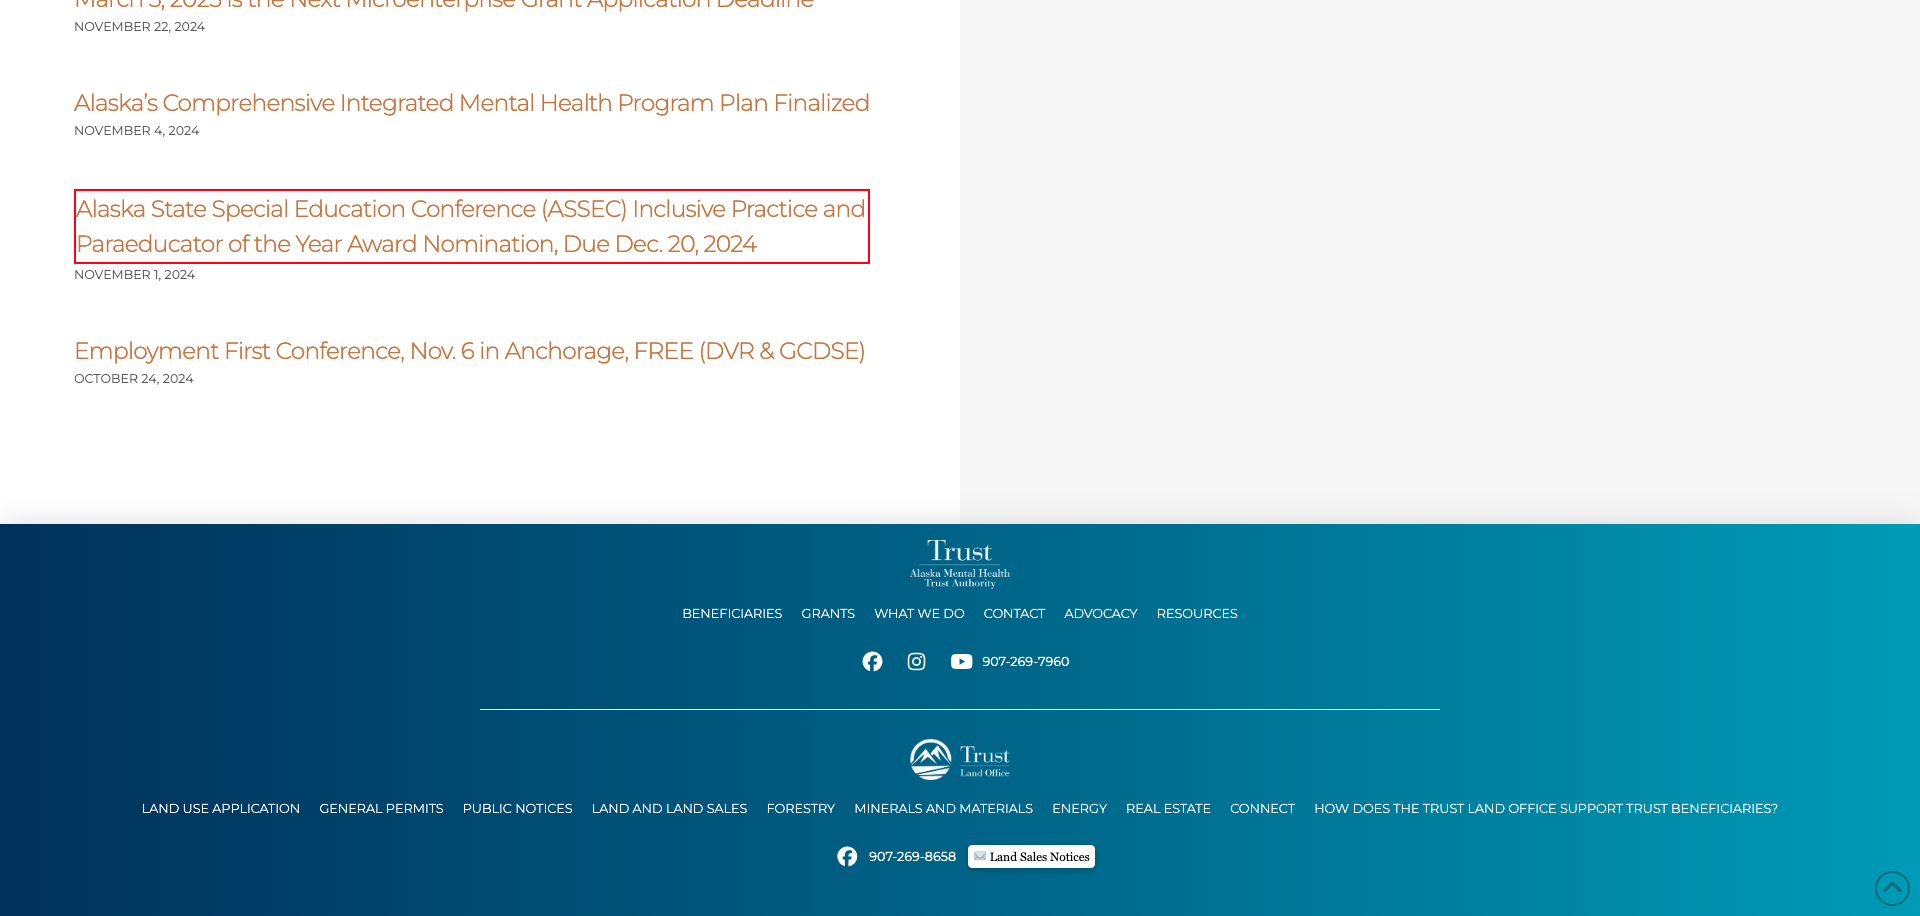Read Comprehensive Integrated Mental Health Program article
This screenshot has width=1920, height=916.
[471, 103]
